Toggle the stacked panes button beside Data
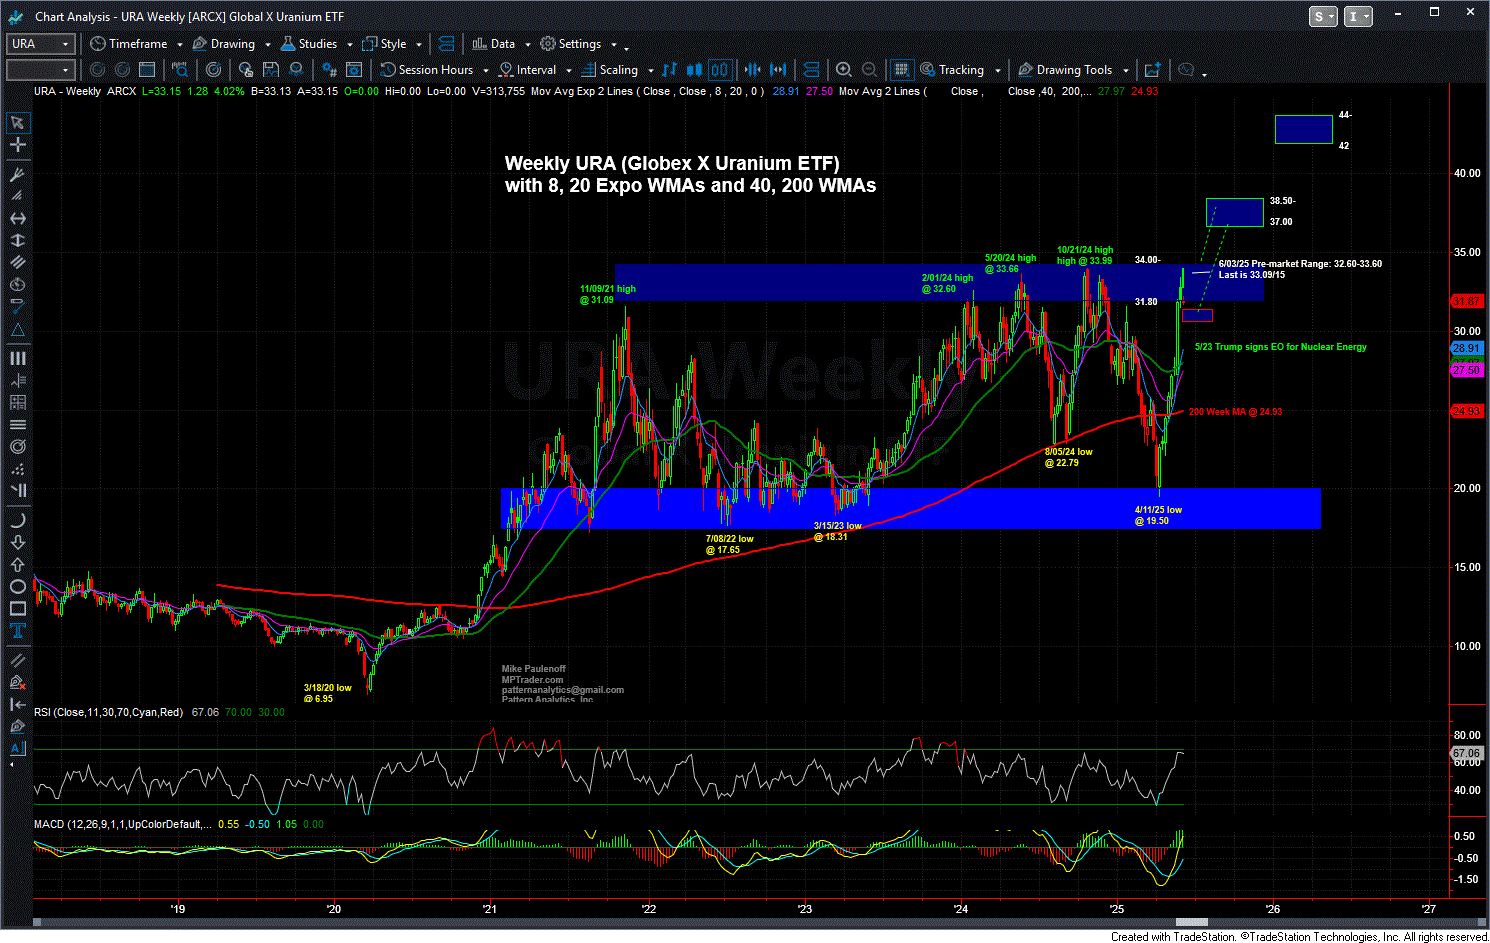 (x=447, y=44)
